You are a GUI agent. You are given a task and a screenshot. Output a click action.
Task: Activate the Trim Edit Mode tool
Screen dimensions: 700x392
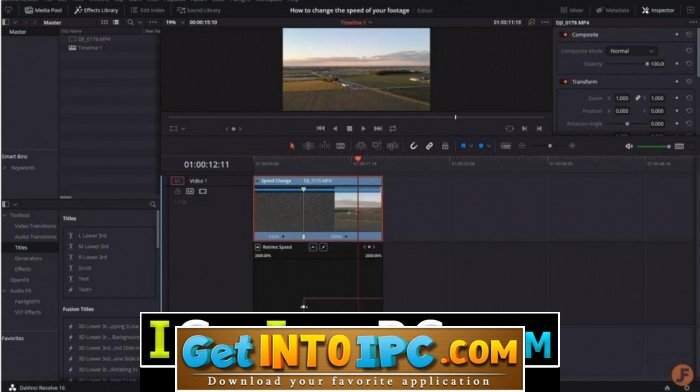point(308,146)
